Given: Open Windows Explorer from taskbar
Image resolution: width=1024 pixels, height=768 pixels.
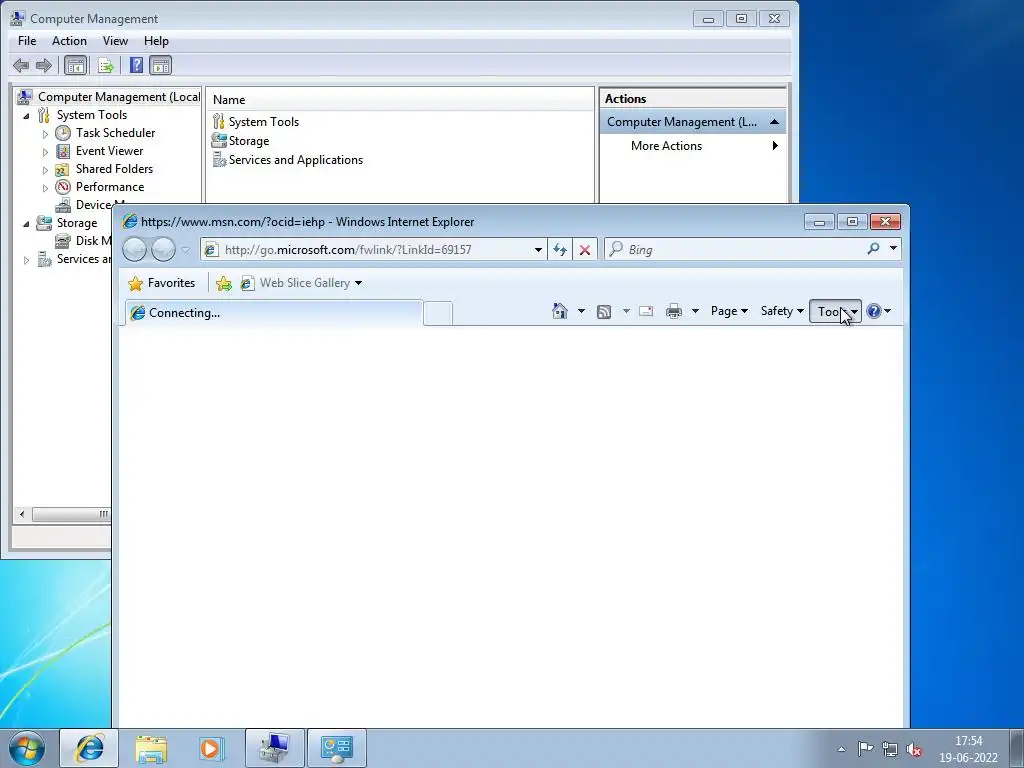Looking at the screenshot, I should tap(151, 748).
